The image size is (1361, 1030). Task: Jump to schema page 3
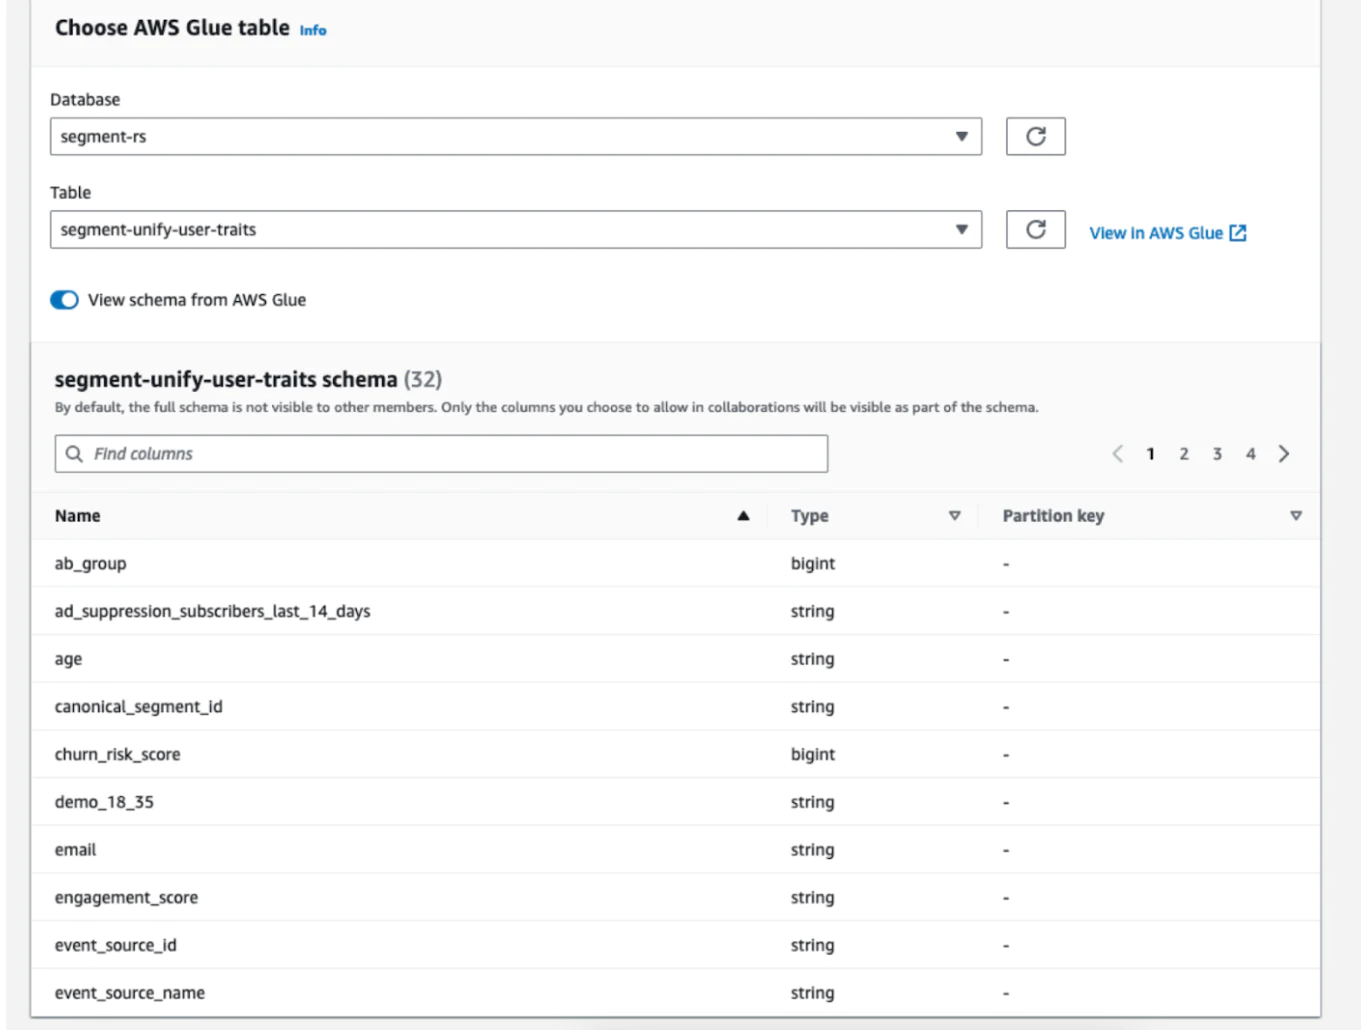[1217, 454]
